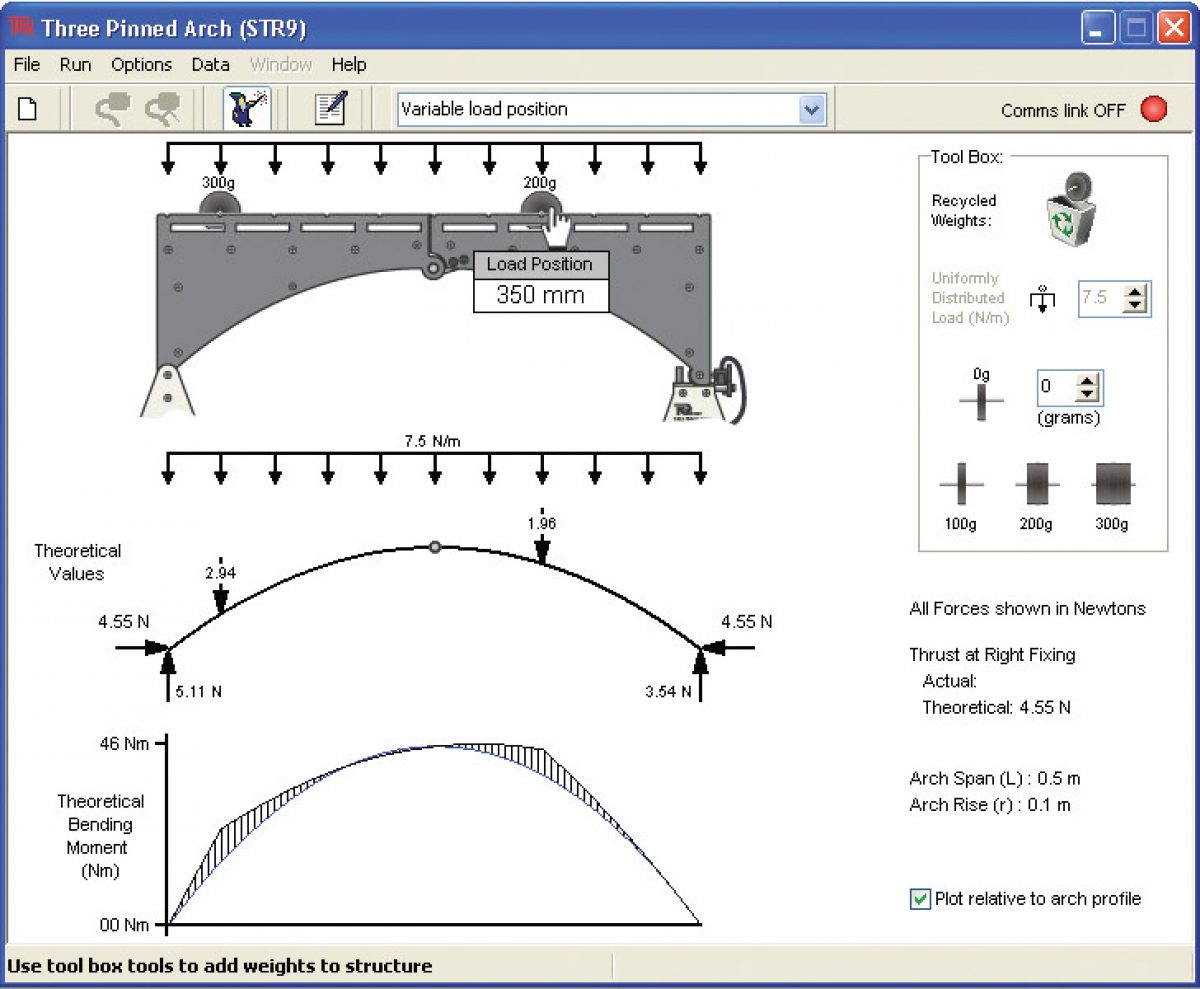The height and width of the screenshot is (989, 1200).
Task: Select the 200g weight in the Tool Box
Action: [x=1037, y=486]
